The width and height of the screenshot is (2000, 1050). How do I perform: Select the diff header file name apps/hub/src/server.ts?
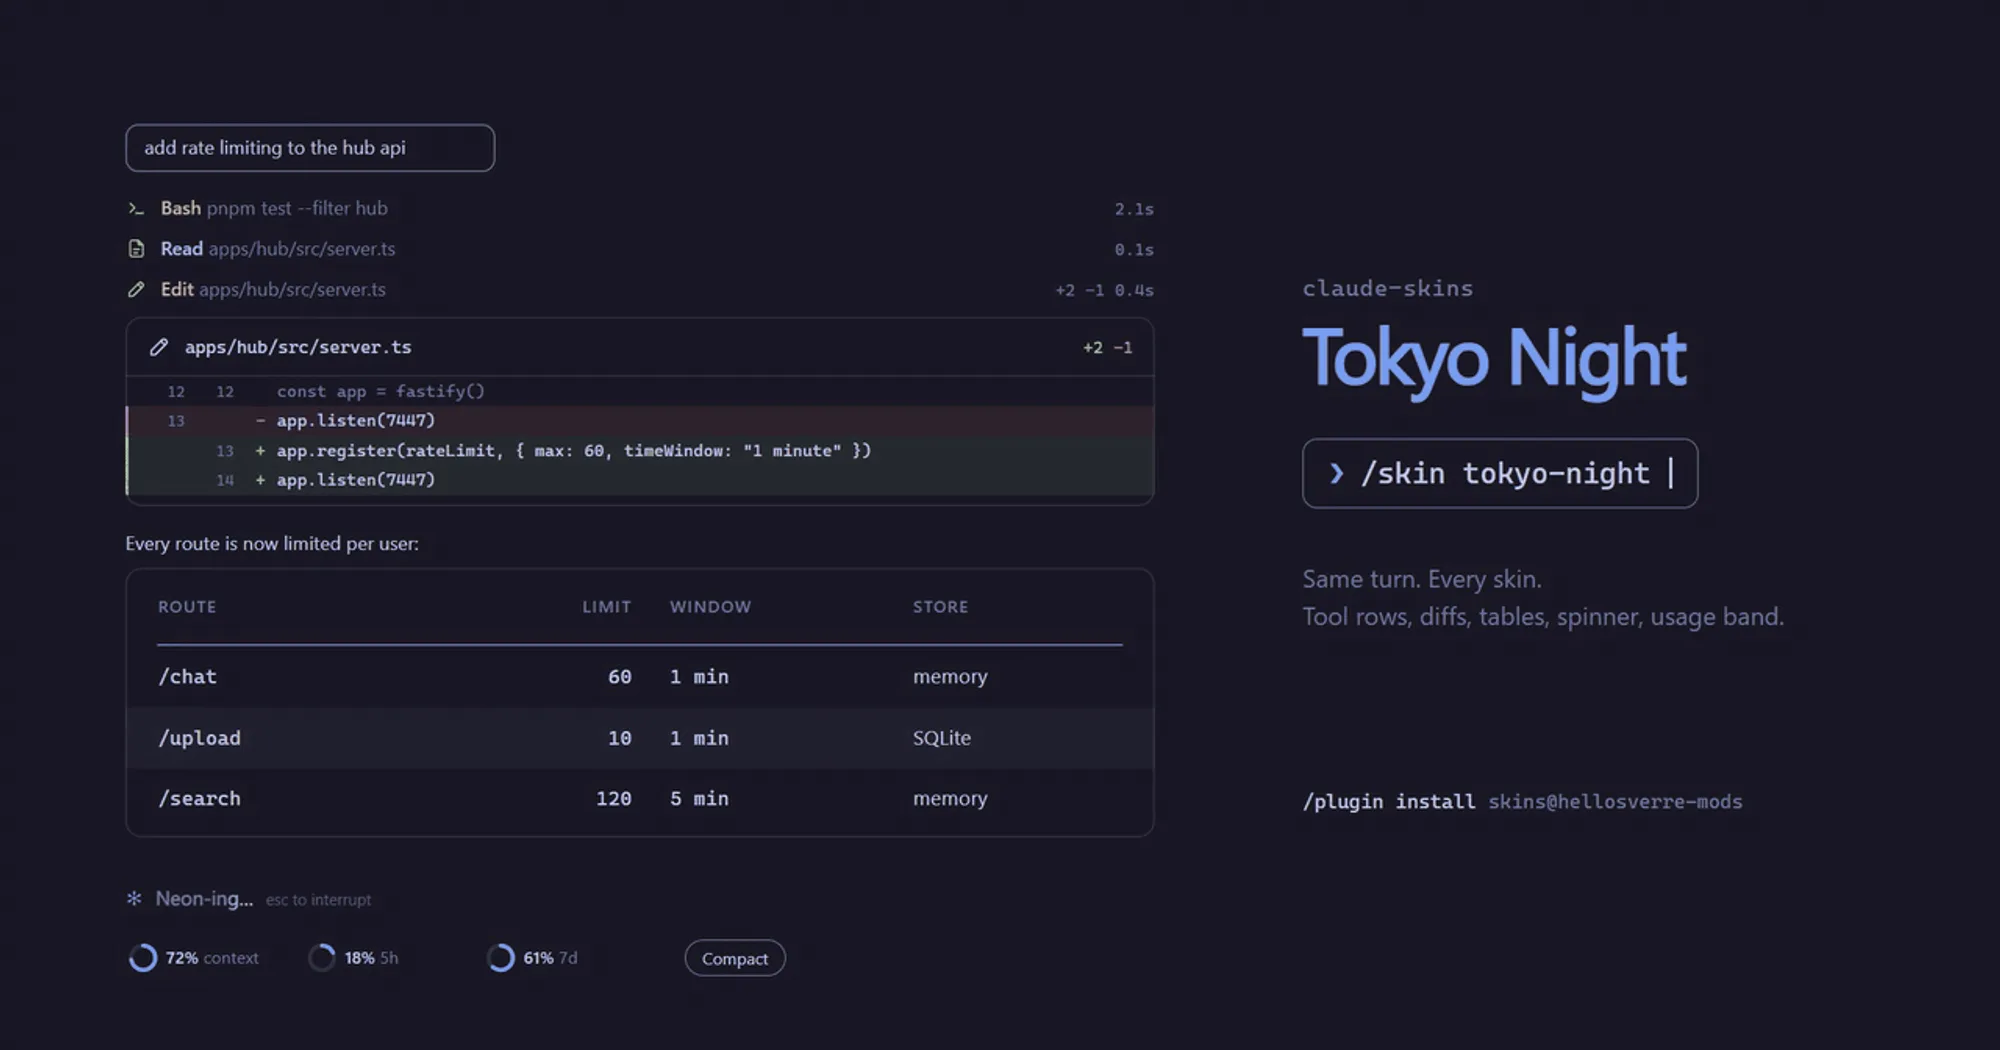pos(298,347)
